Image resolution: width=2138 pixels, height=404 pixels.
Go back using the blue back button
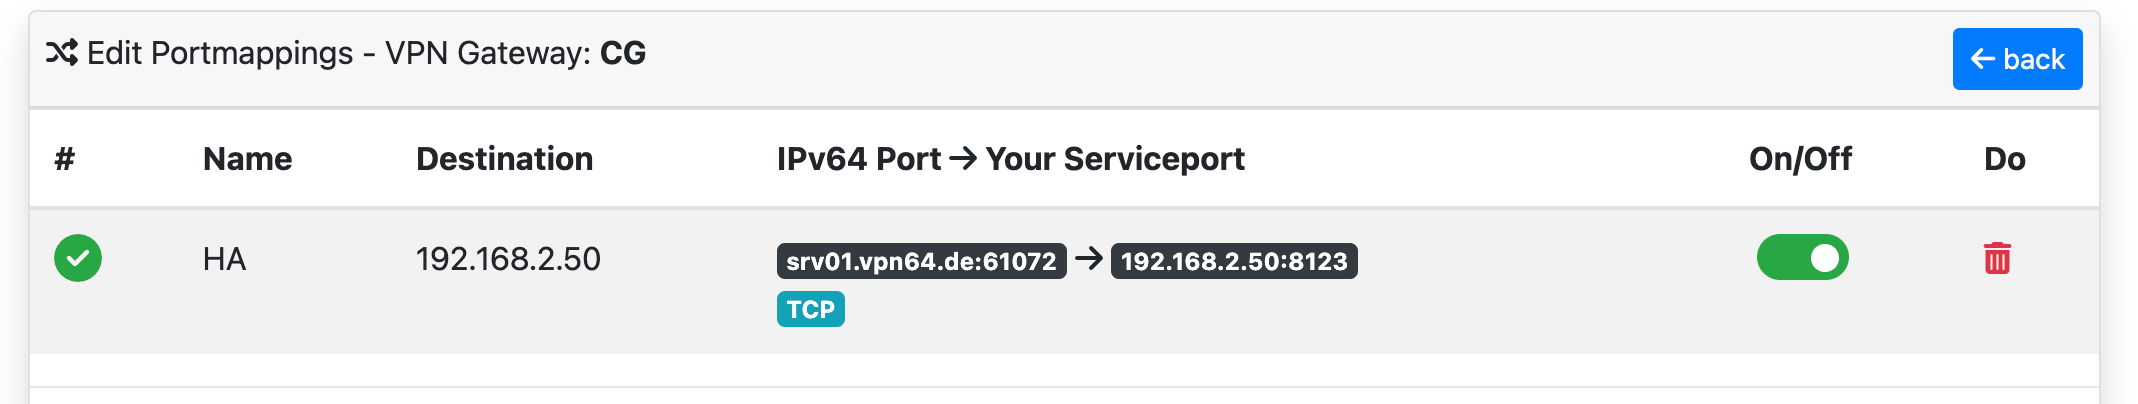point(2018,59)
